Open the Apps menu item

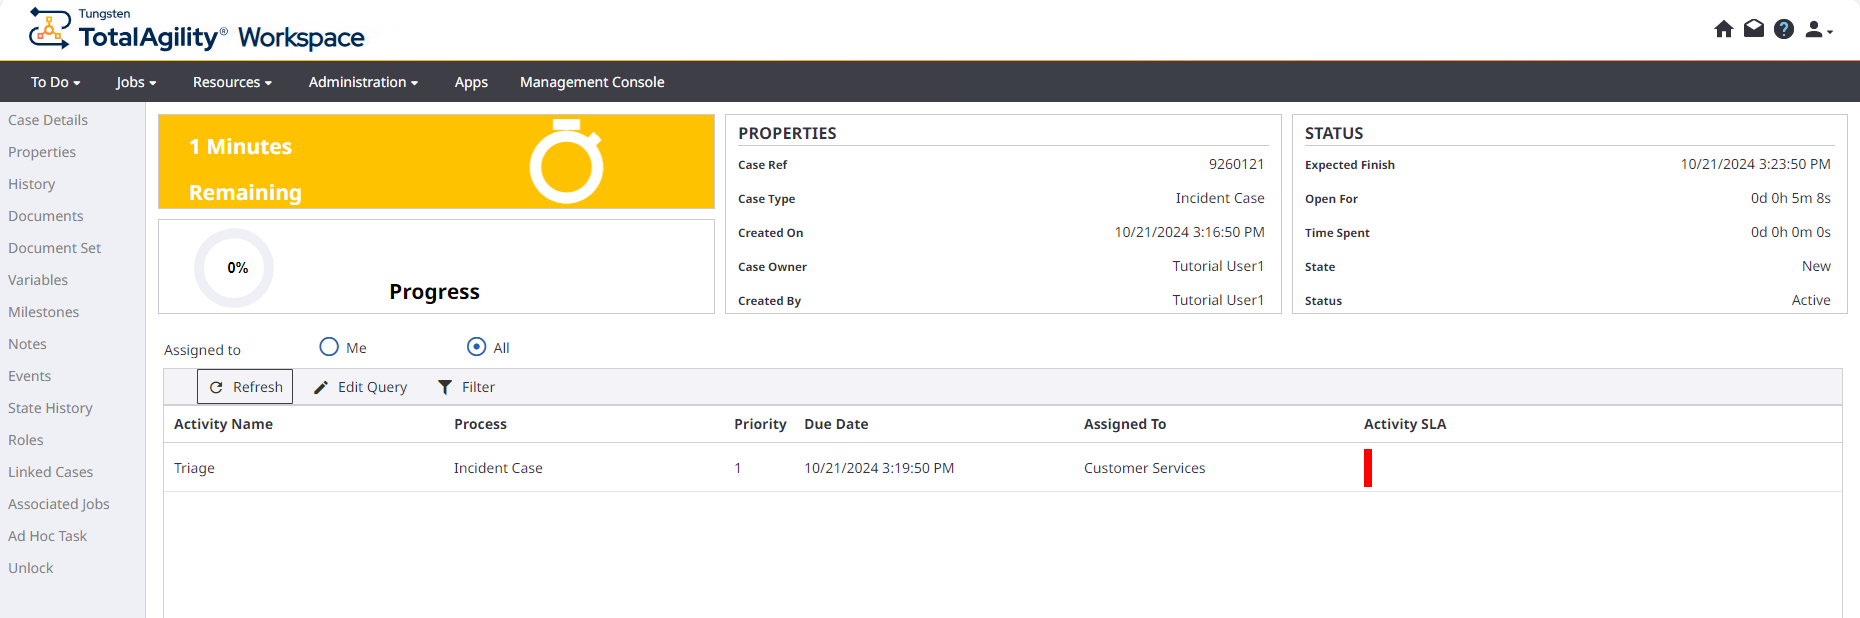(471, 82)
